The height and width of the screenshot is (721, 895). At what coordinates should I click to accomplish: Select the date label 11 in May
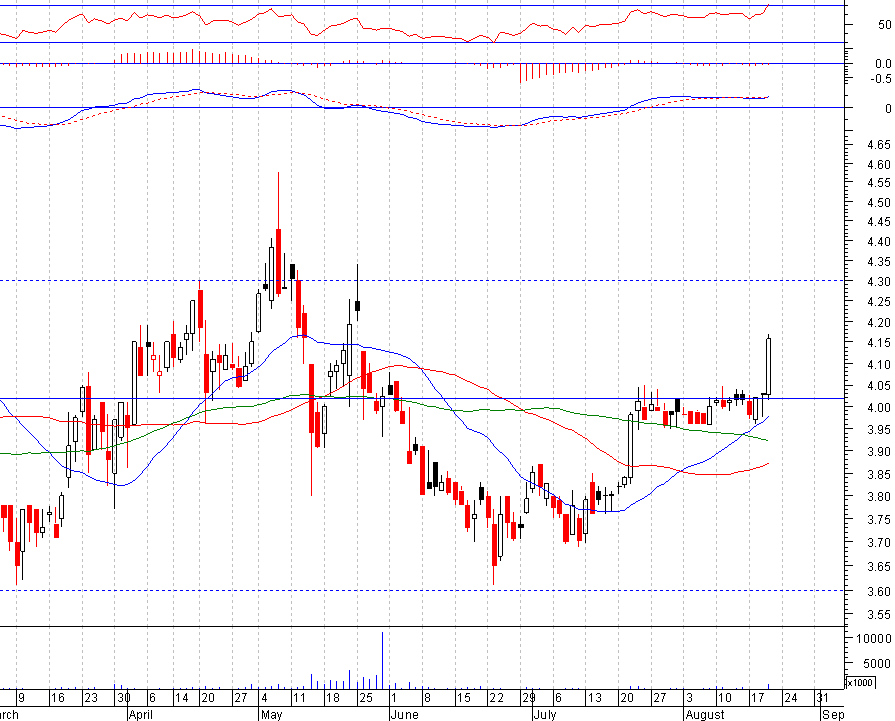coord(299,698)
